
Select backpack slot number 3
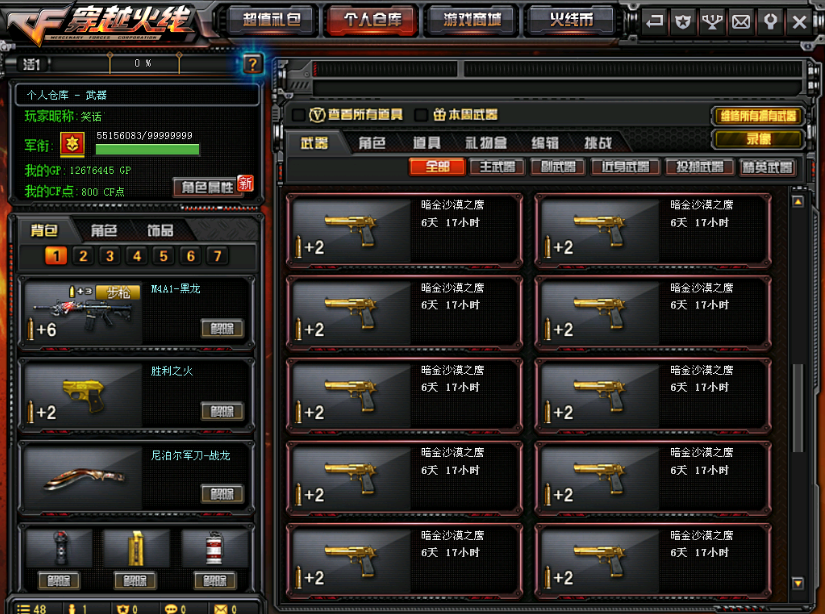coord(110,256)
